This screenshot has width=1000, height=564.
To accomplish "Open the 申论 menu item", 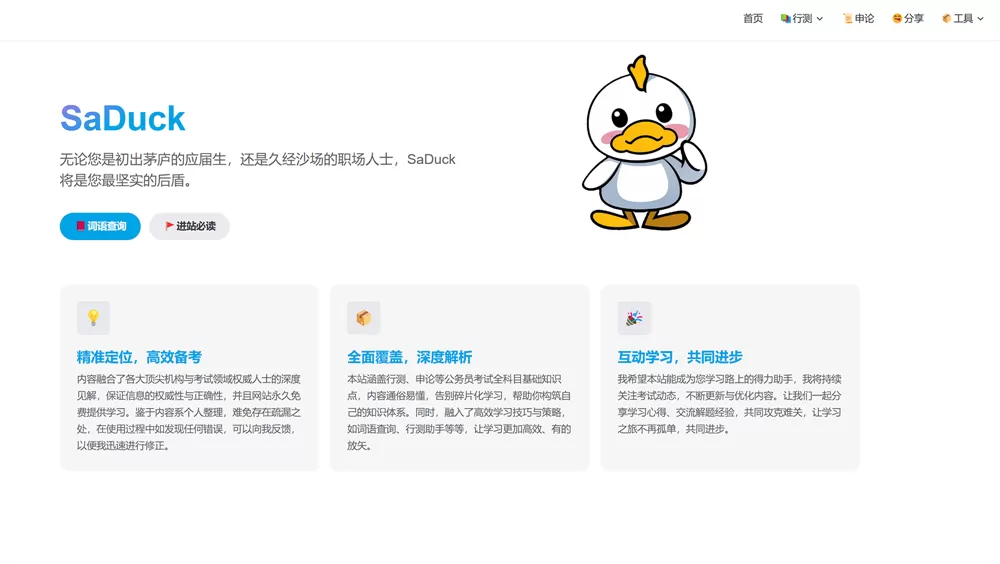I will pos(864,19).
